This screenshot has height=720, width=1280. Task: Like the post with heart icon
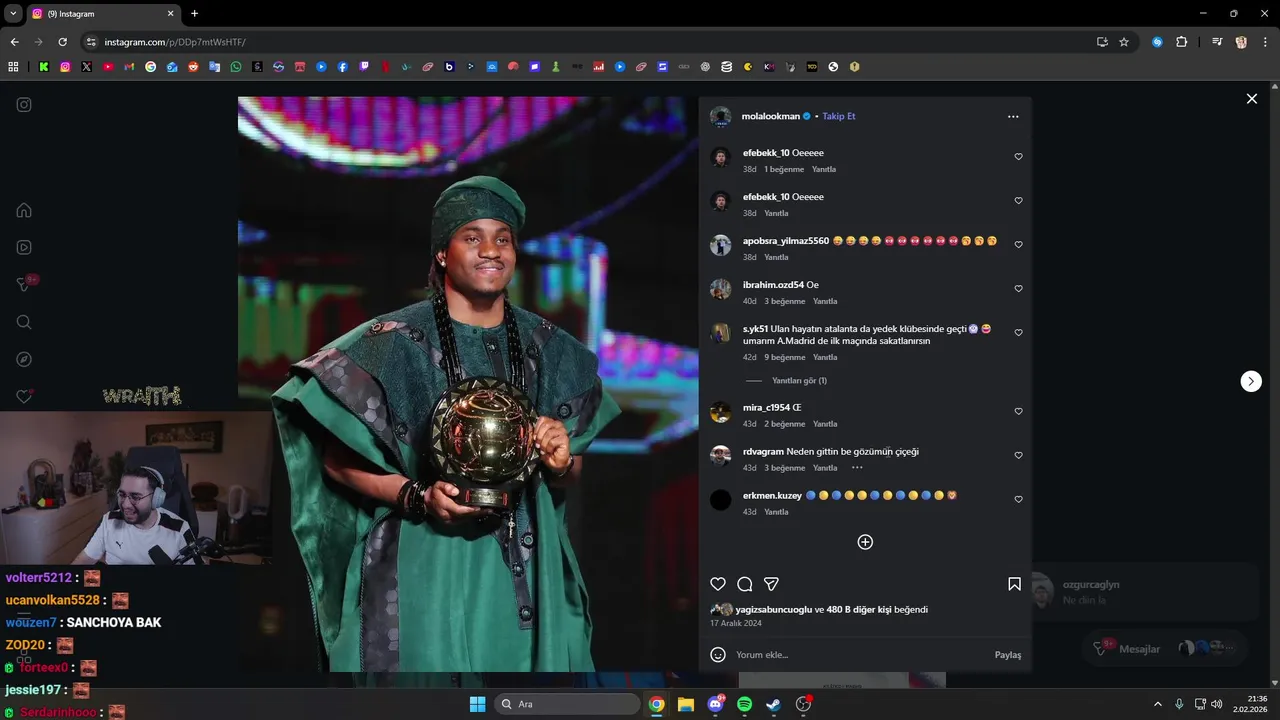coord(717,584)
